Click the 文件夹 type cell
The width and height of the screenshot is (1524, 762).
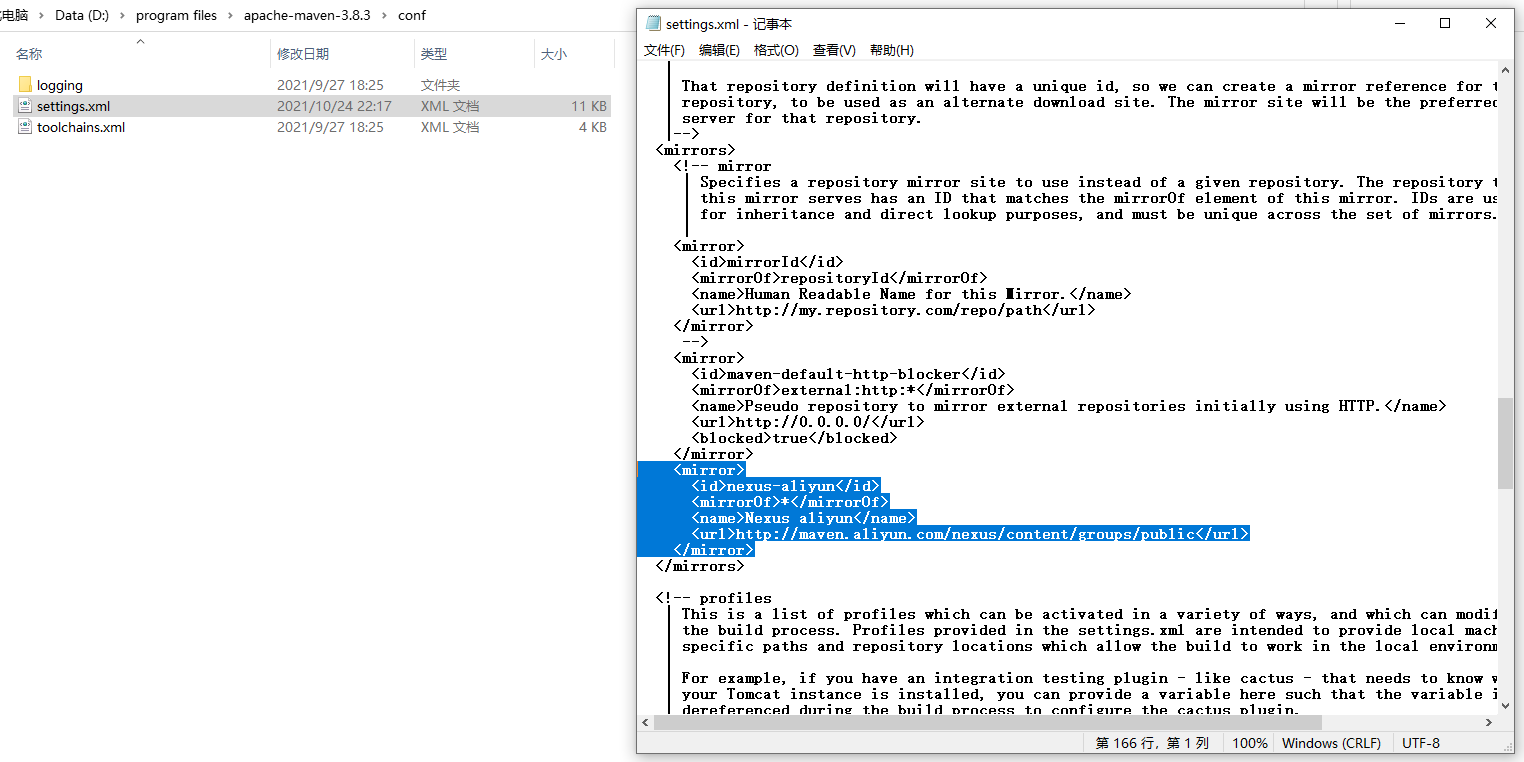tap(441, 85)
